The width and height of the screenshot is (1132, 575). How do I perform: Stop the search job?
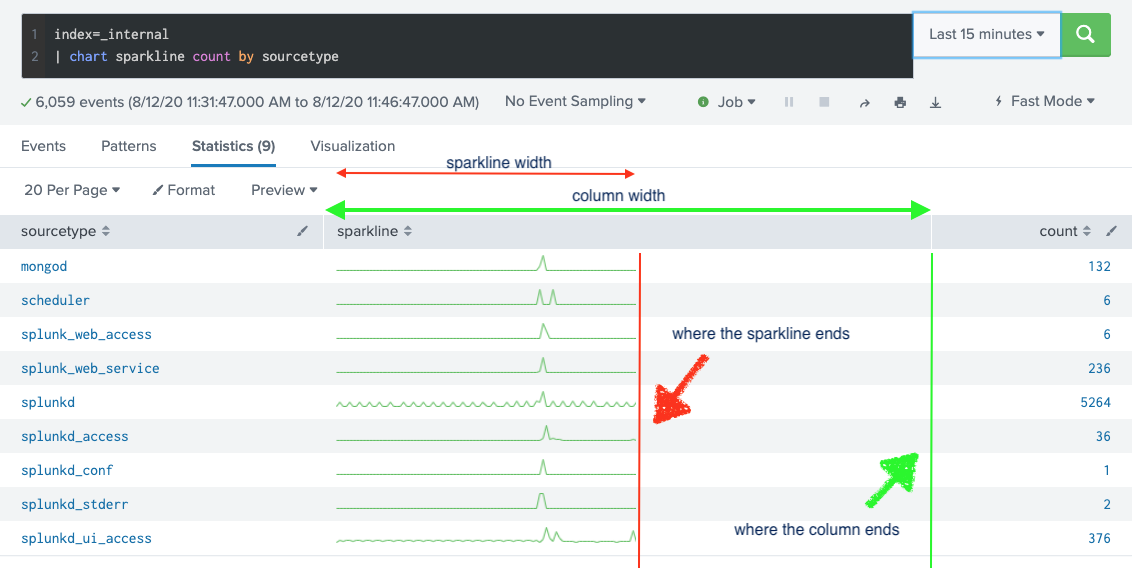tap(824, 102)
